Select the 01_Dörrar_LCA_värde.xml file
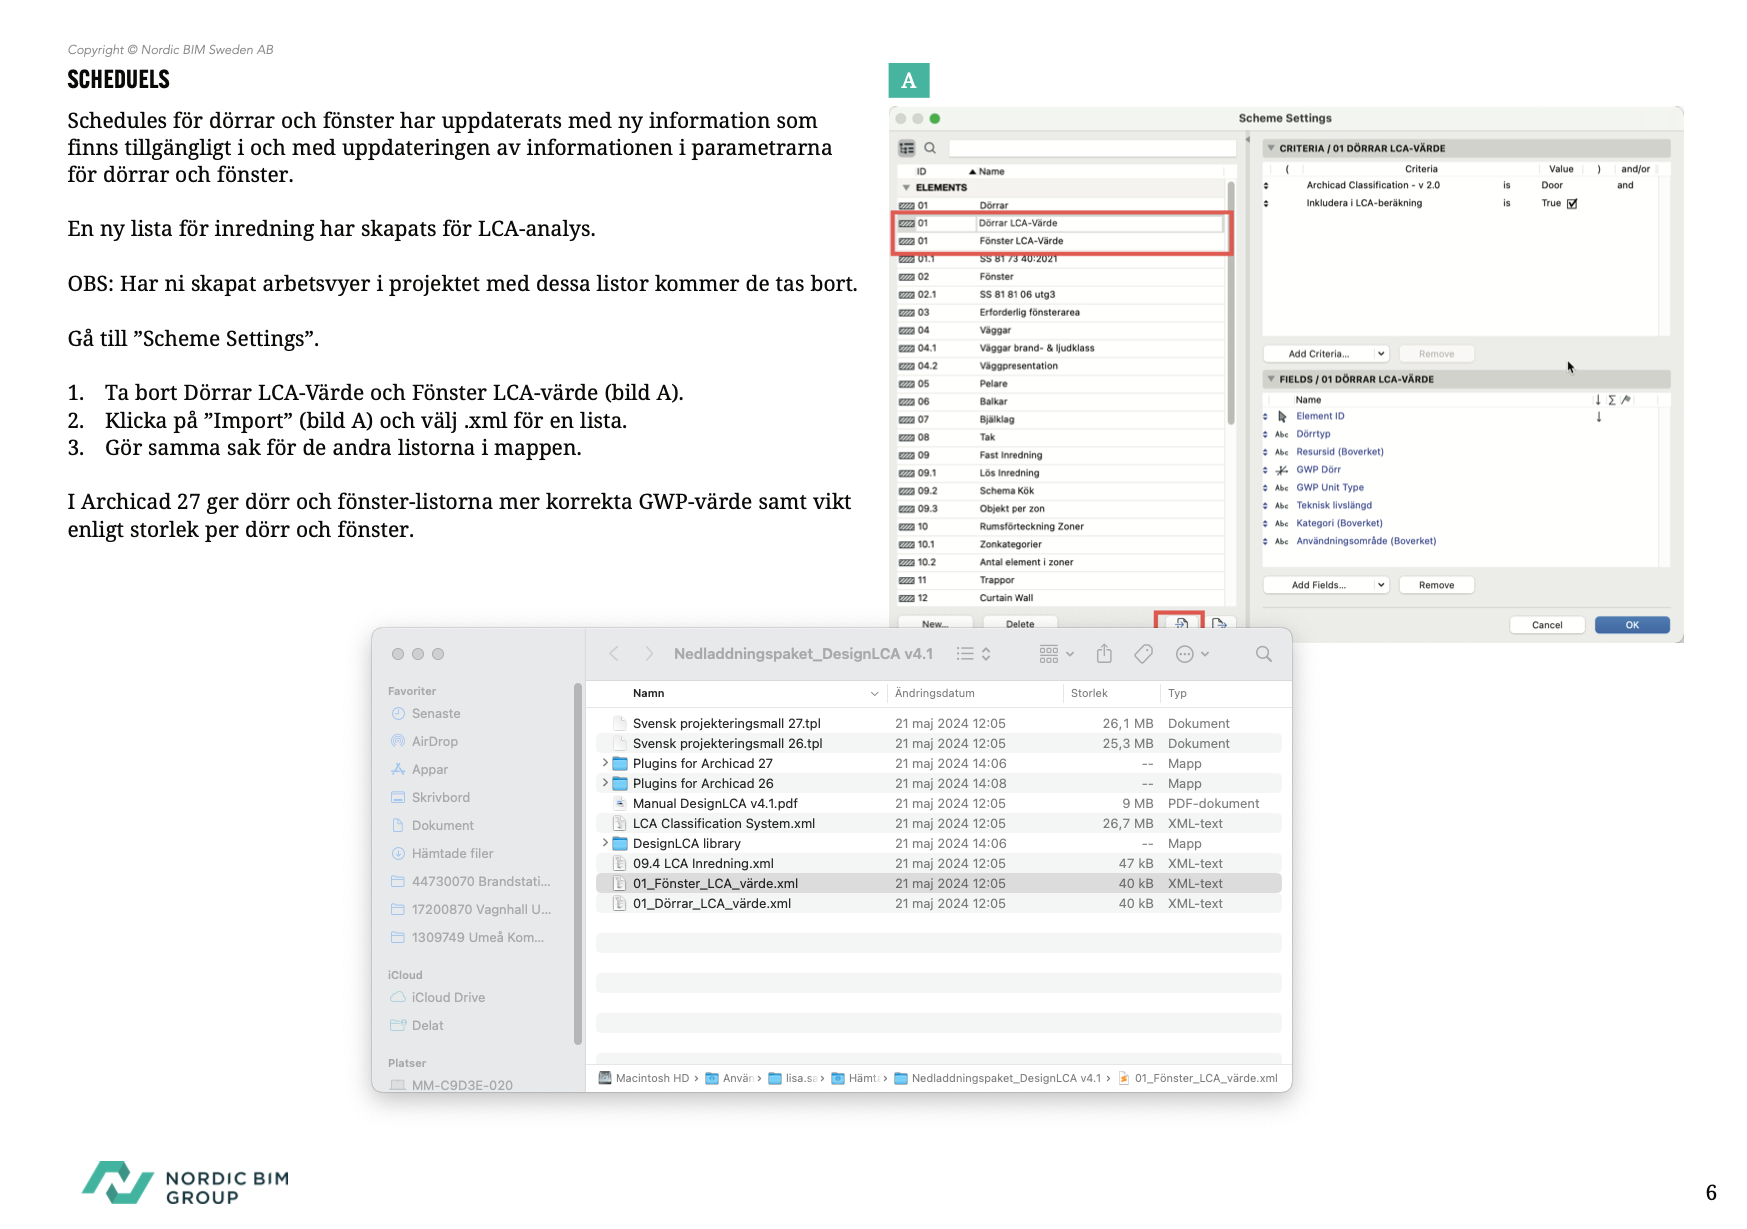This screenshot has width=1747, height=1229. 711,903
